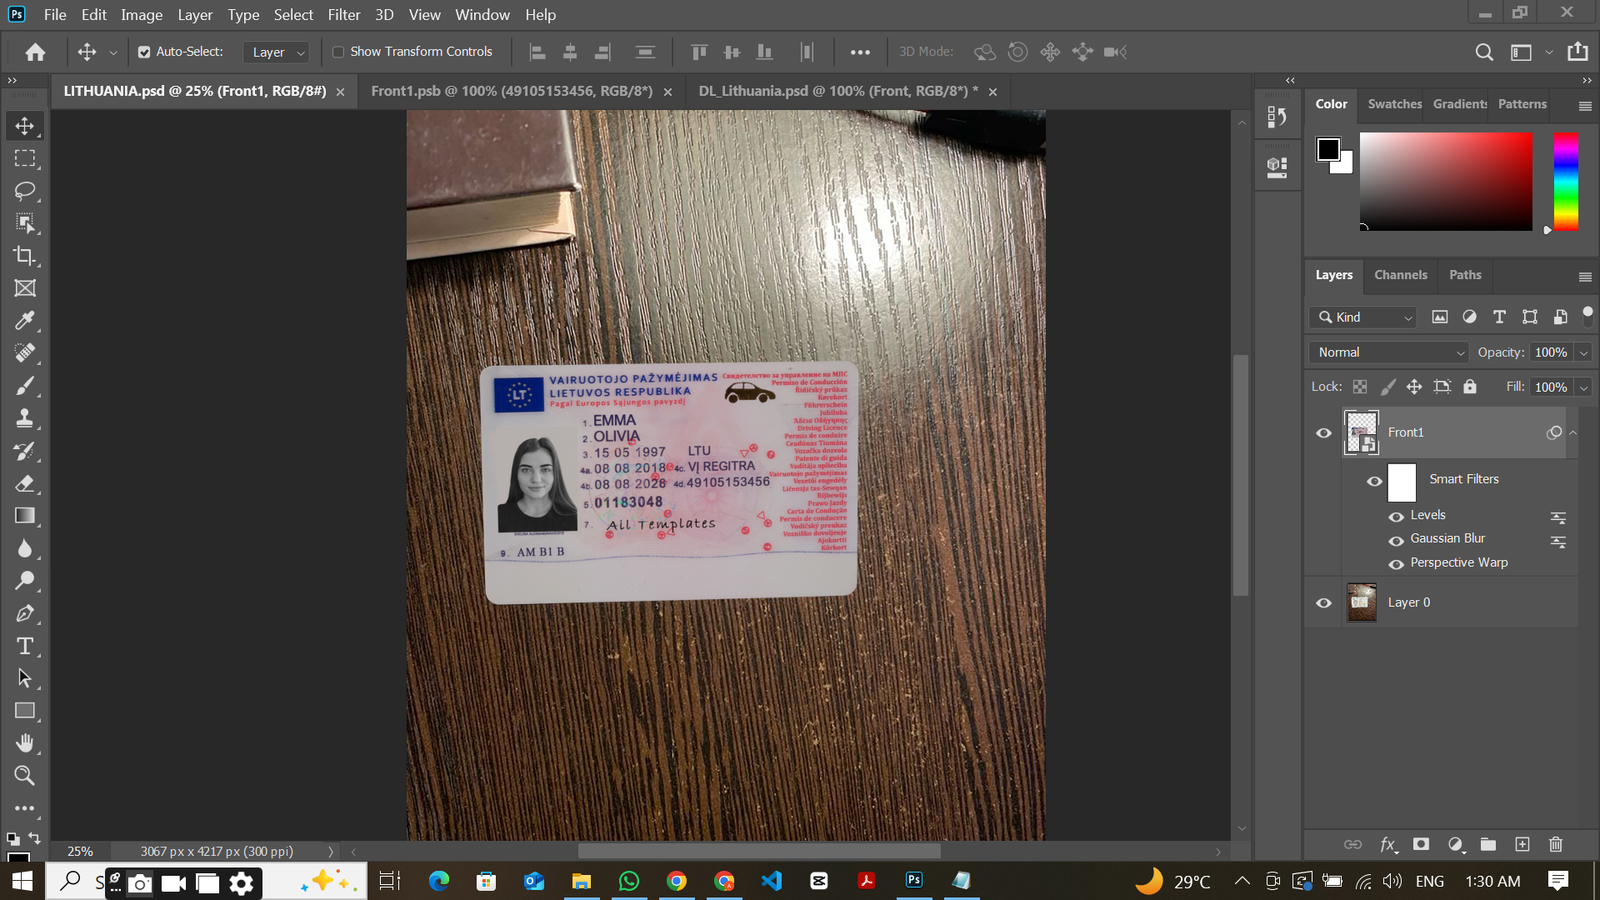
Task: Pick the Eyedropper tool
Action: [25, 321]
